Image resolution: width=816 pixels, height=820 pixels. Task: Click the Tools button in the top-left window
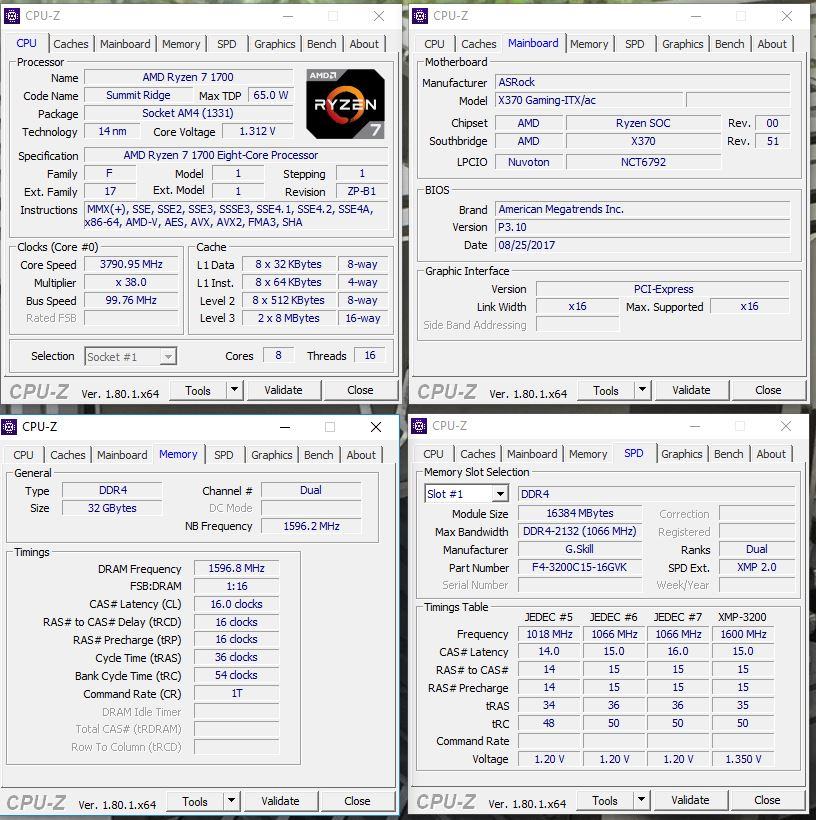click(x=198, y=390)
